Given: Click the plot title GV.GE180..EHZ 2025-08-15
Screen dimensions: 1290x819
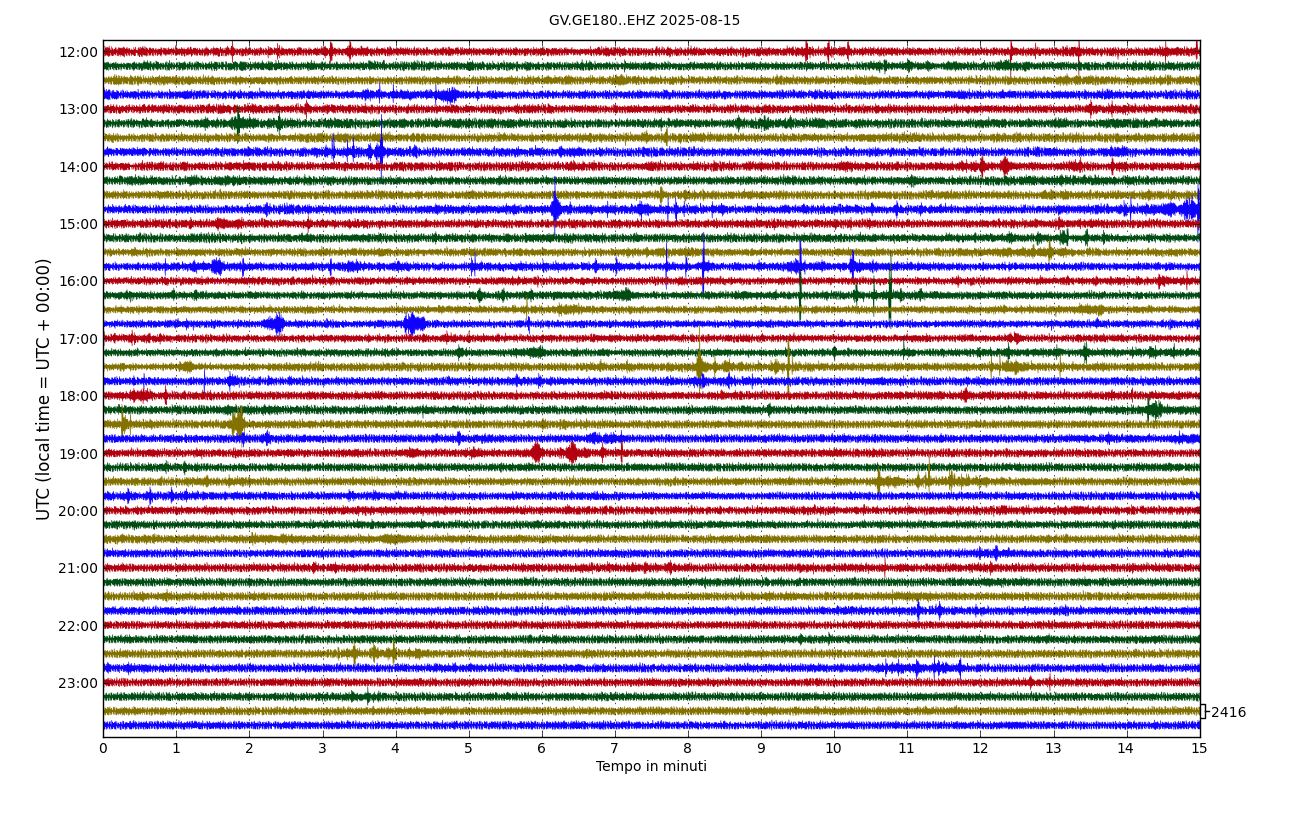Looking at the screenshot, I should pos(644,20).
